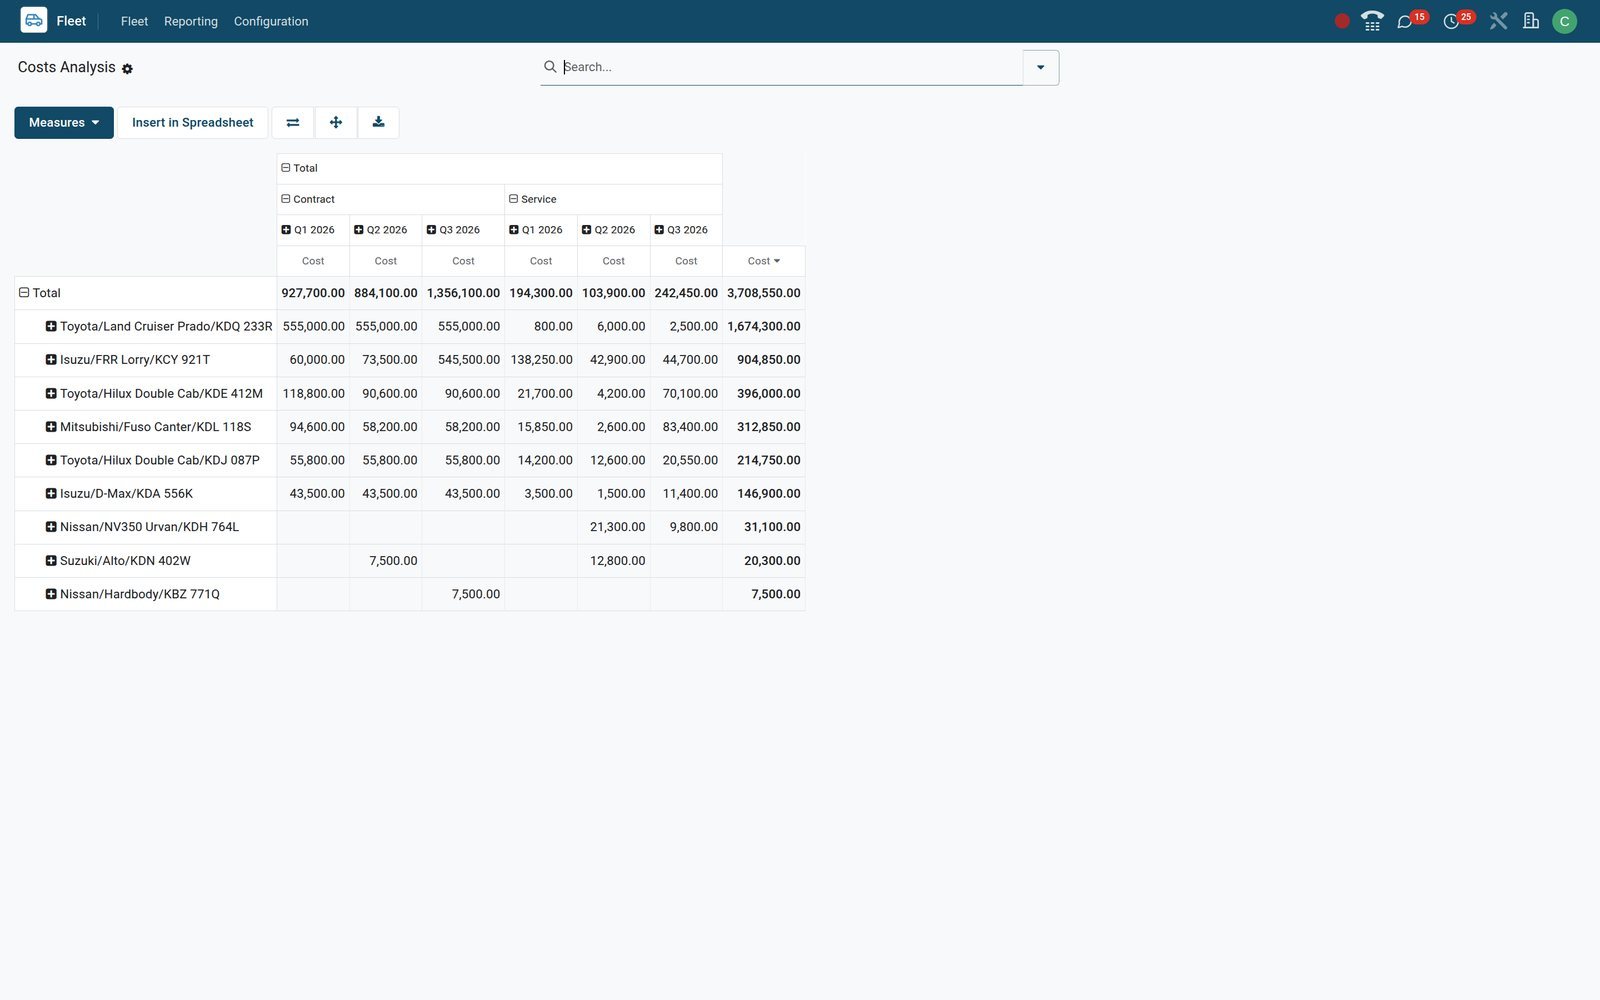The height and width of the screenshot is (1000, 1600).
Task: Download the pivot as xlsx icon
Action: pos(379,123)
